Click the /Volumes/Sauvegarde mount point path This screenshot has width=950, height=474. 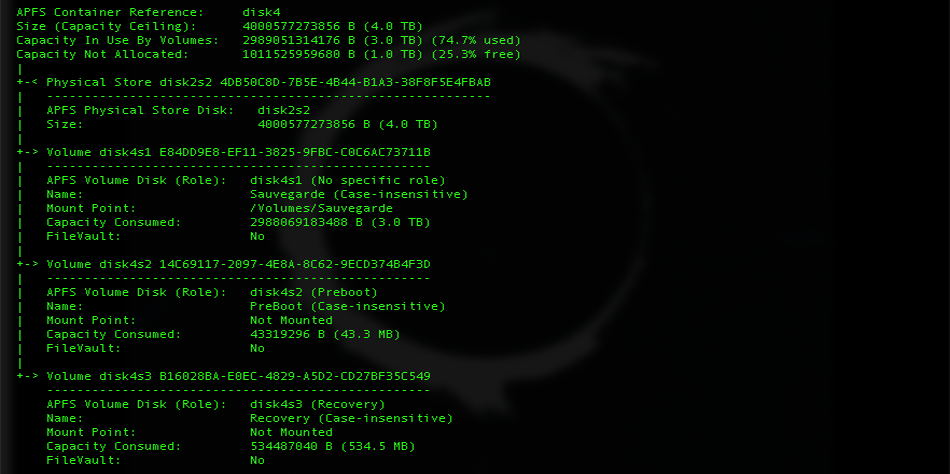click(x=321, y=208)
